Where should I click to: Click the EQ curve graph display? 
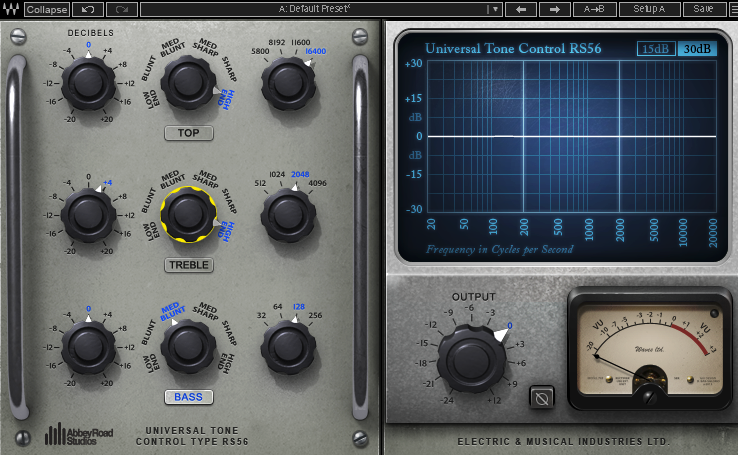click(x=572, y=136)
